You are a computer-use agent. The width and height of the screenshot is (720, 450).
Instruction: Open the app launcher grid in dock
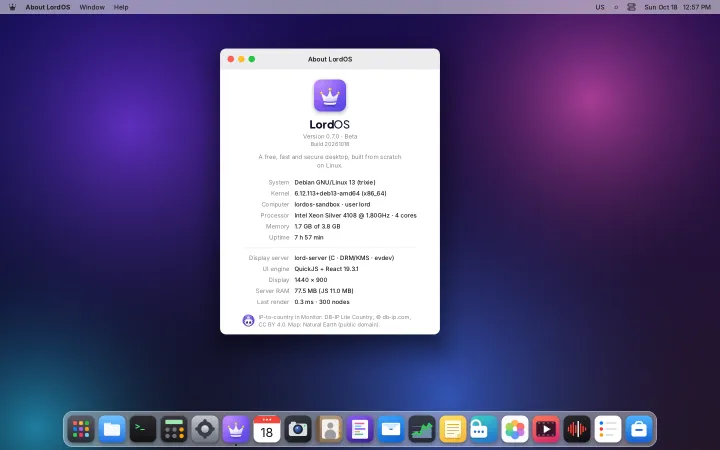81,429
